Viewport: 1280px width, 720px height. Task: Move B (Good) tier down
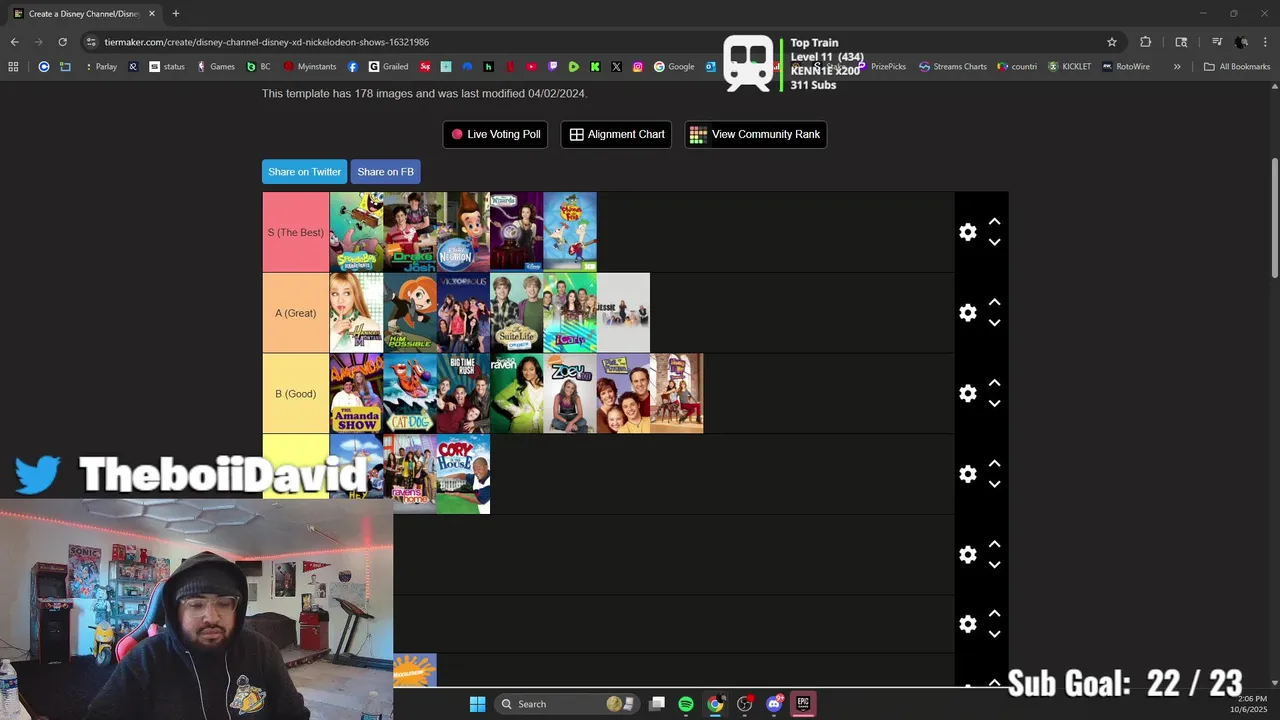994,404
